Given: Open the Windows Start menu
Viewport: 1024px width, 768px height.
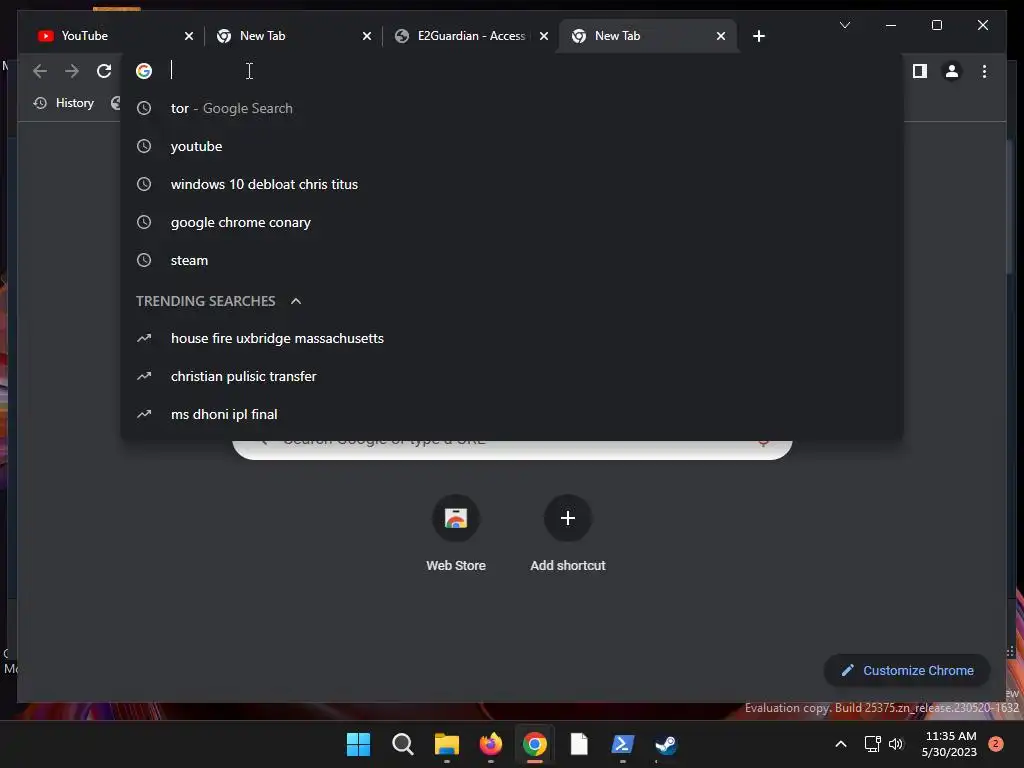Looking at the screenshot, I should point(358,744).
